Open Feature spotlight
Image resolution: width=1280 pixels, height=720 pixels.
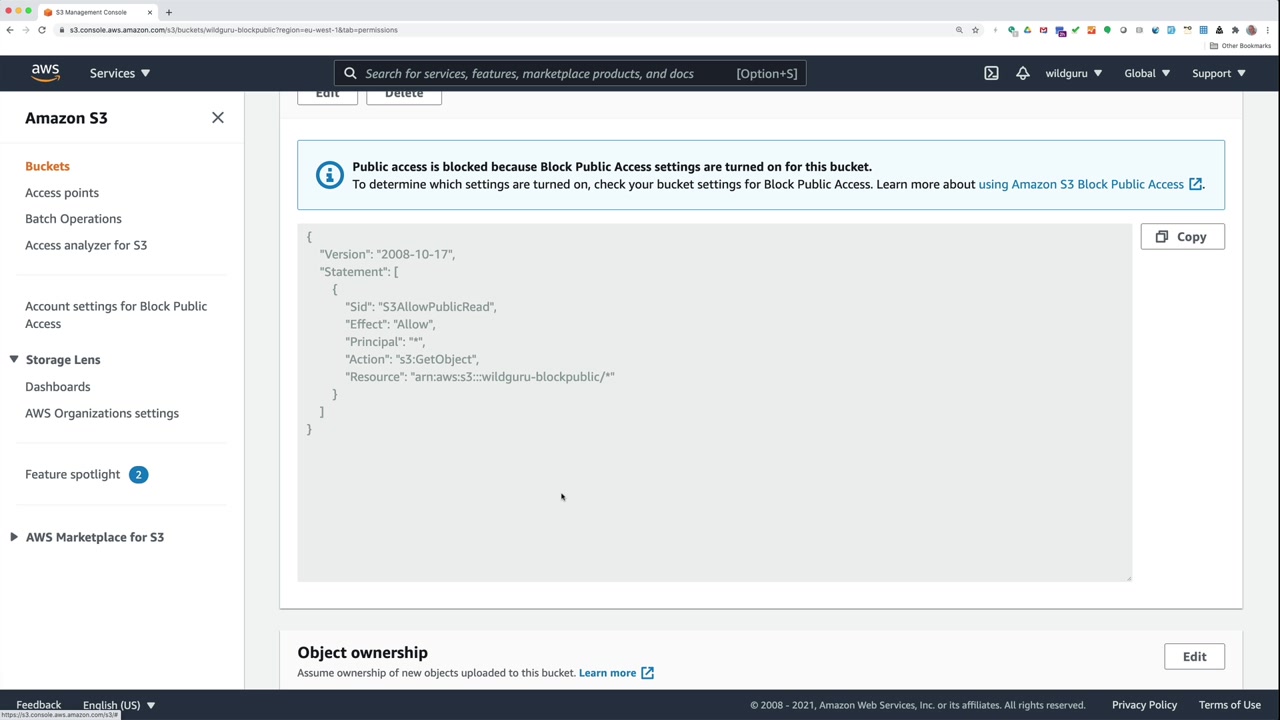tap(72, 474)
